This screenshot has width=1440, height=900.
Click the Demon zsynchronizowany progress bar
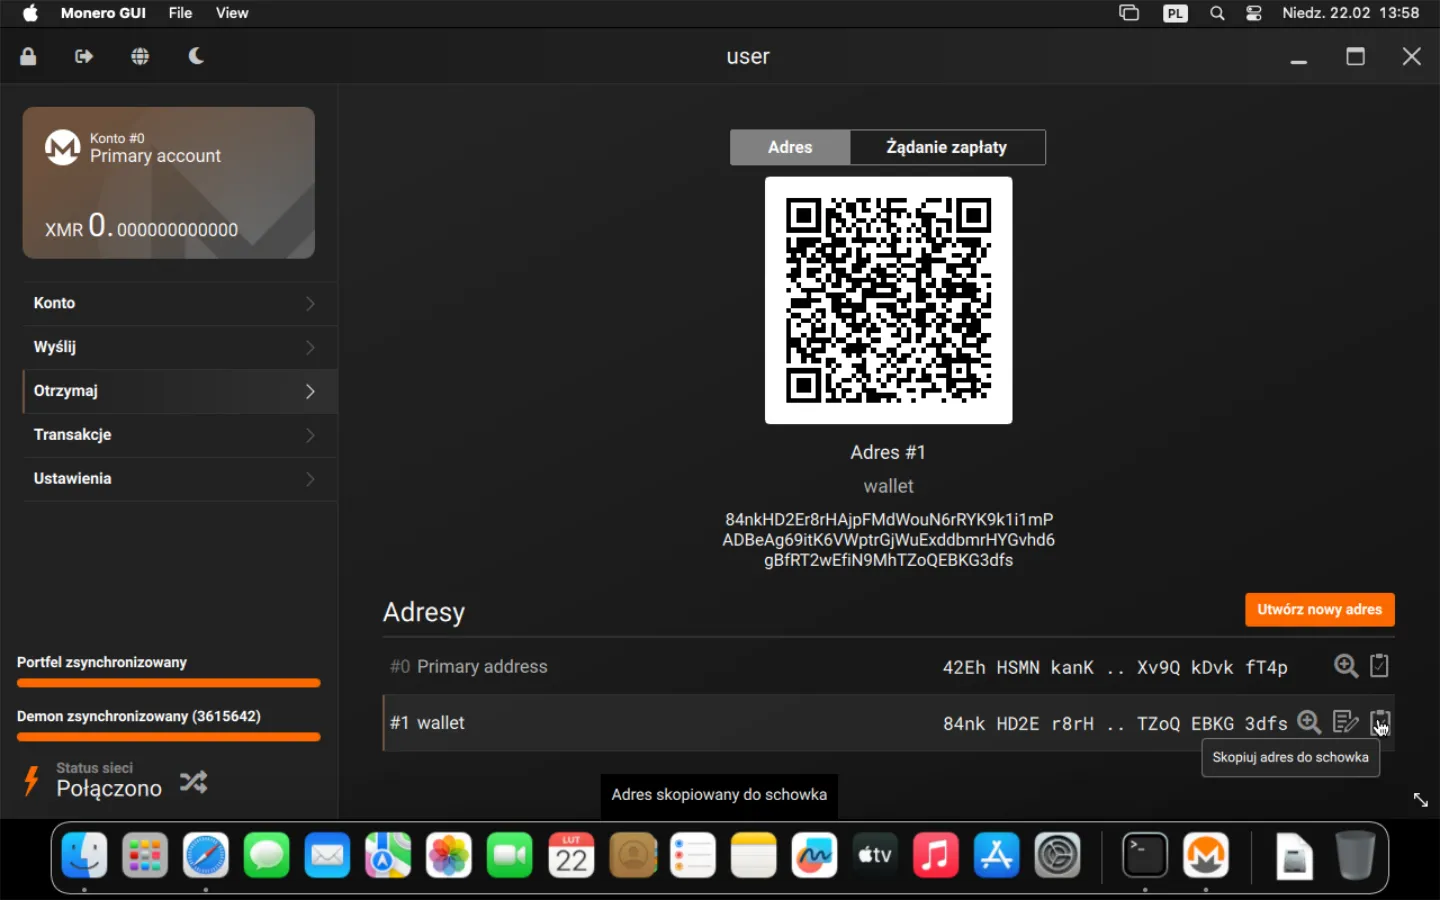click(168, 738)
